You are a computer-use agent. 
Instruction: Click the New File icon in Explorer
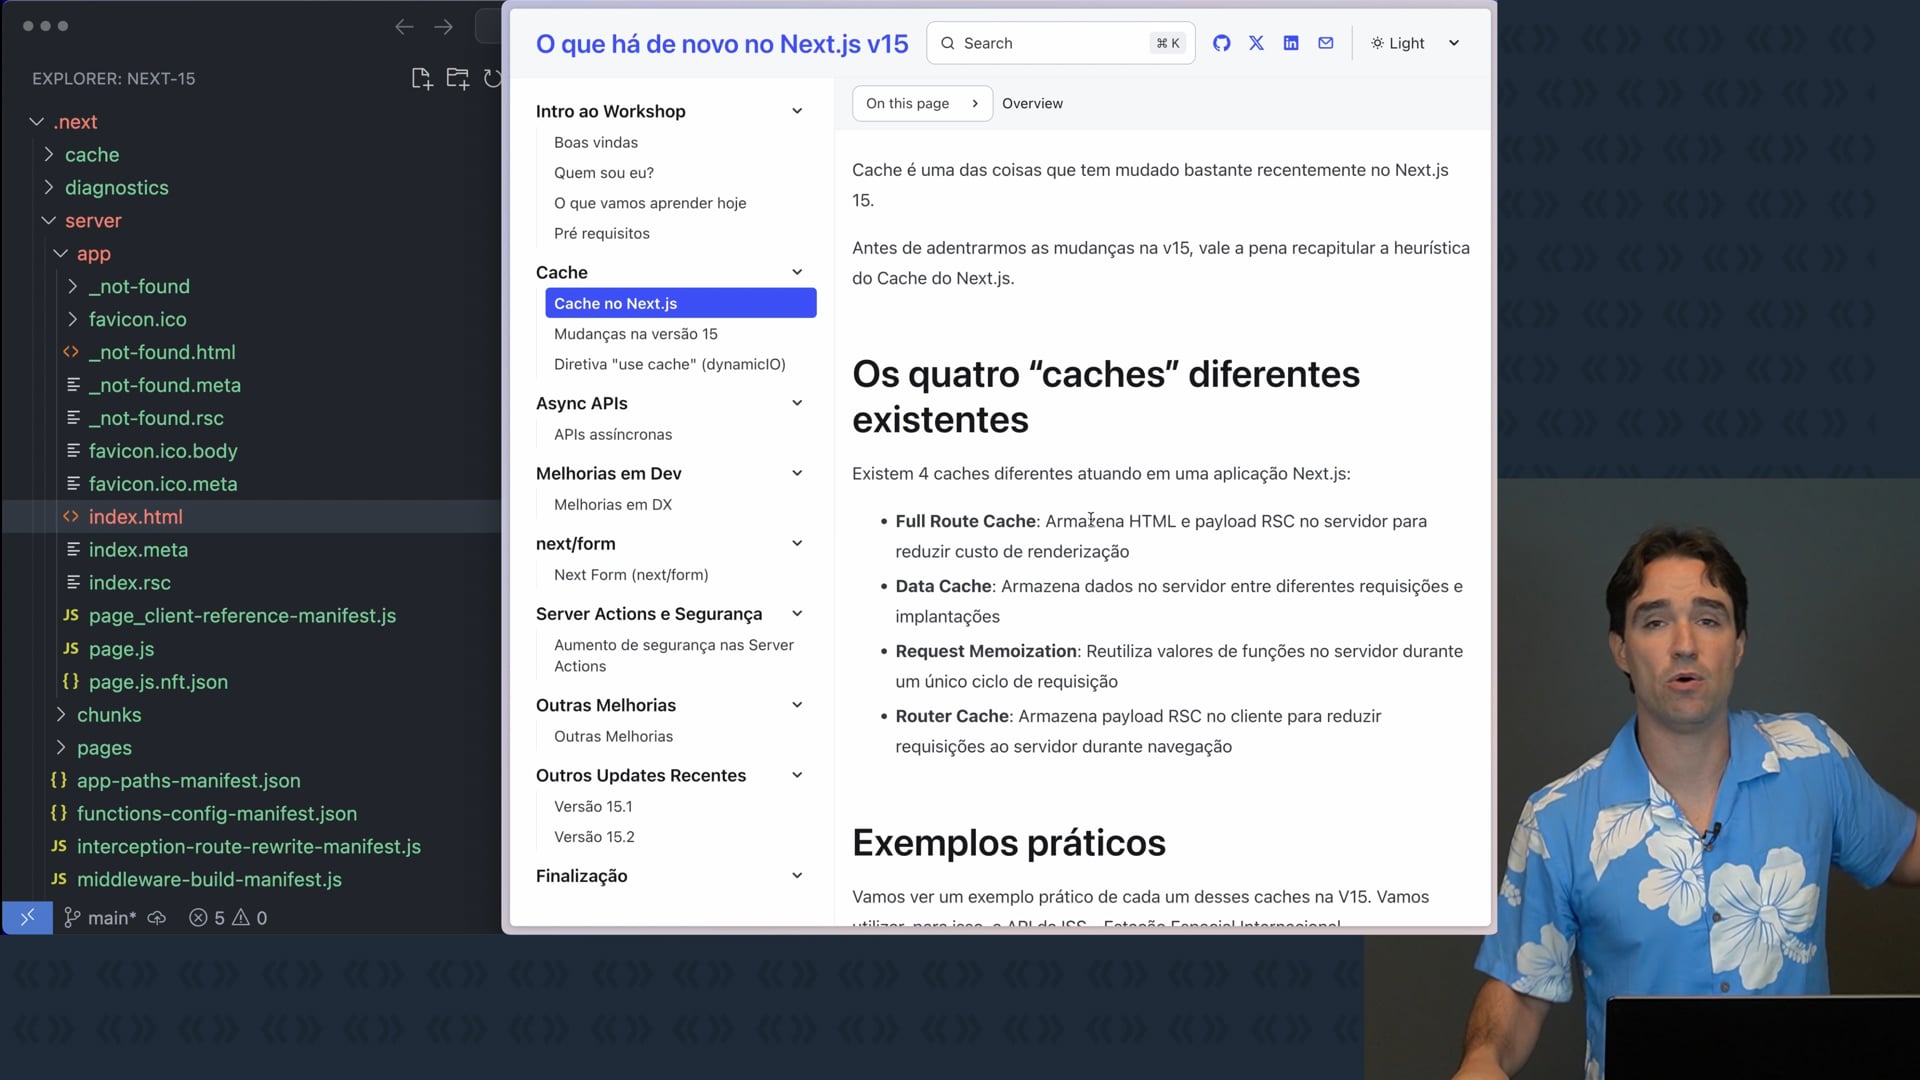pos(421,79)
